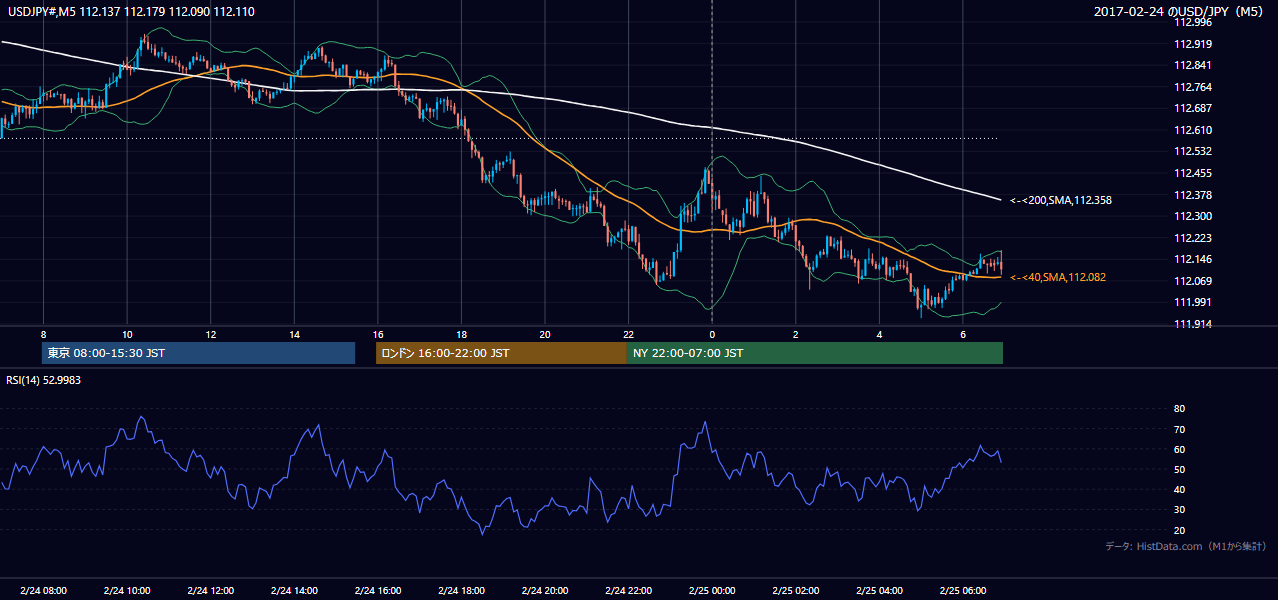Click price level 111.914 on the axis
The width and height of the screenshot is (1278, 600).
click(1192, 324)
